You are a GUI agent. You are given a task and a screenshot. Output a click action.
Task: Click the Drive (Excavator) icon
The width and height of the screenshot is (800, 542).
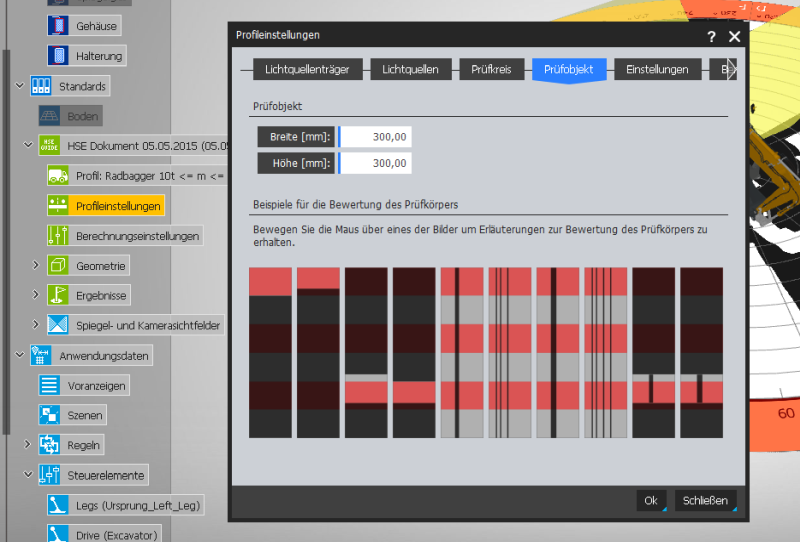pos(58,535)
